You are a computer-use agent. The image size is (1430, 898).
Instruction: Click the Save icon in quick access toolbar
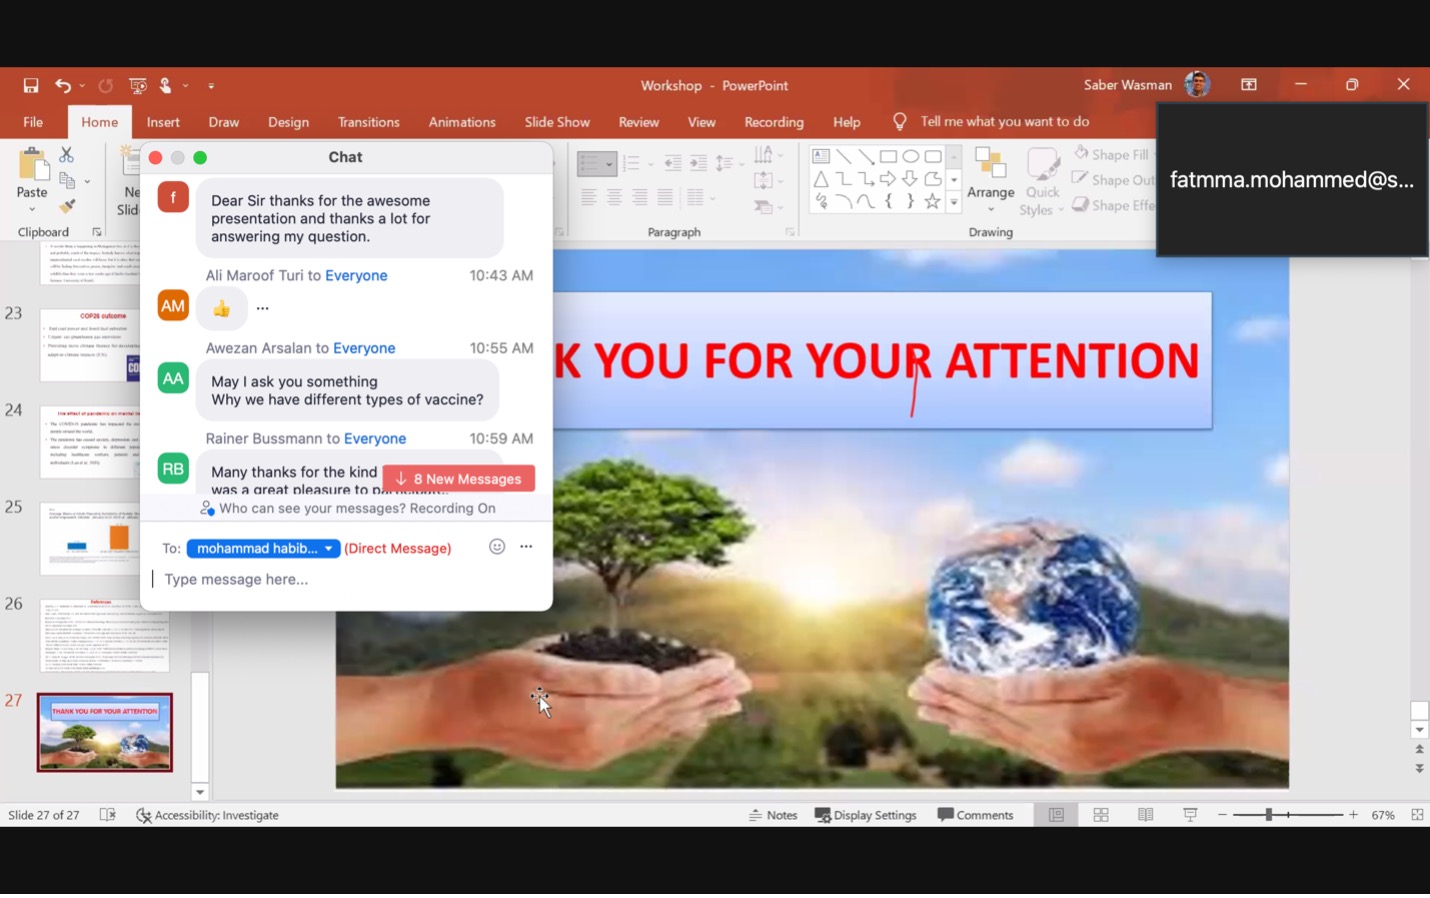(31, 86)
